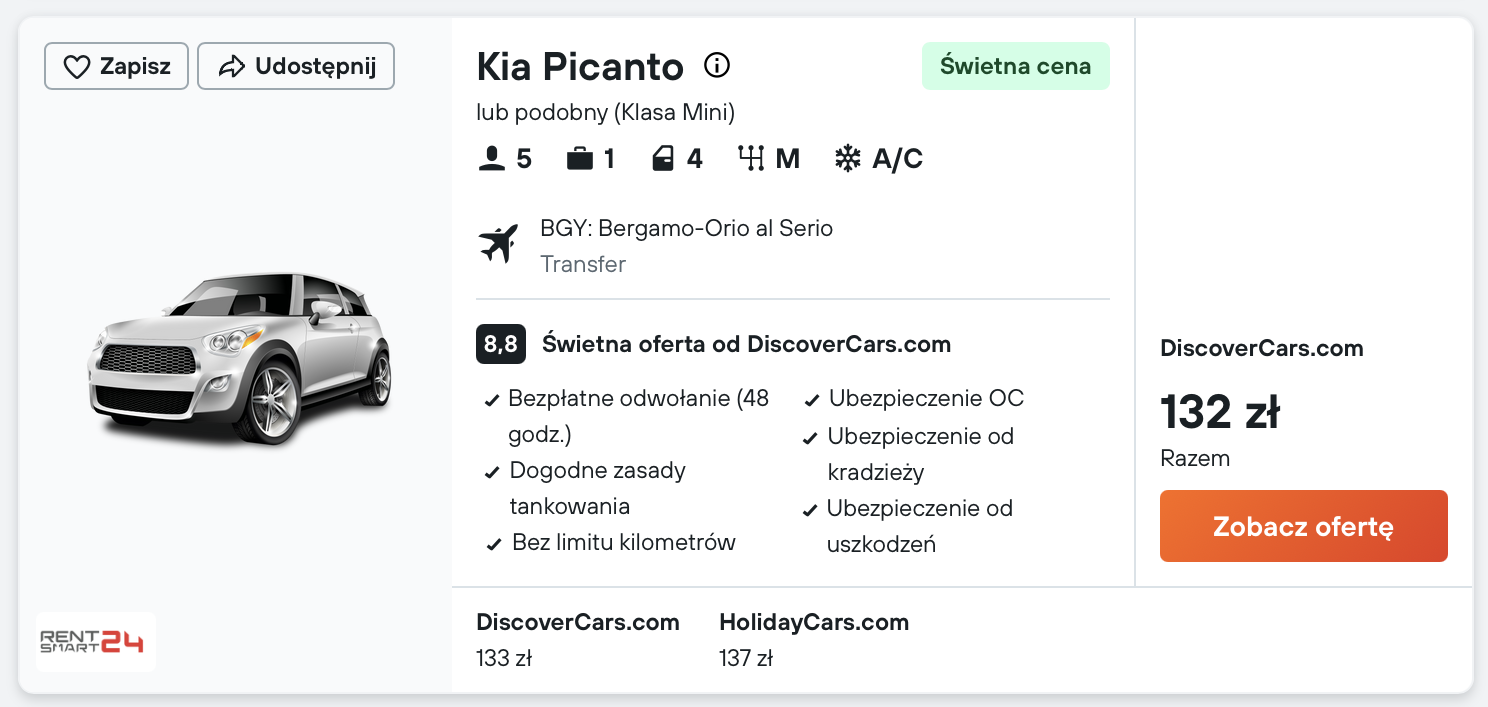Click the Kia Picanto title
Screen dimensions: 1488x707
pyautogui.click(x=580, y=67)
